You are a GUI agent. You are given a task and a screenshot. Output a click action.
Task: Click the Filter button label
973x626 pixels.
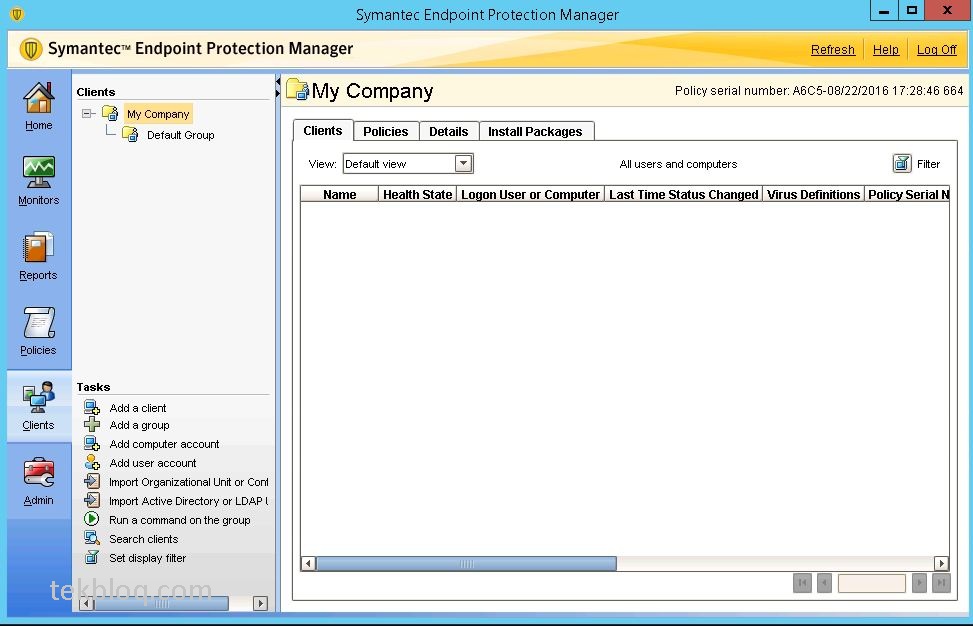click(928, 164)
